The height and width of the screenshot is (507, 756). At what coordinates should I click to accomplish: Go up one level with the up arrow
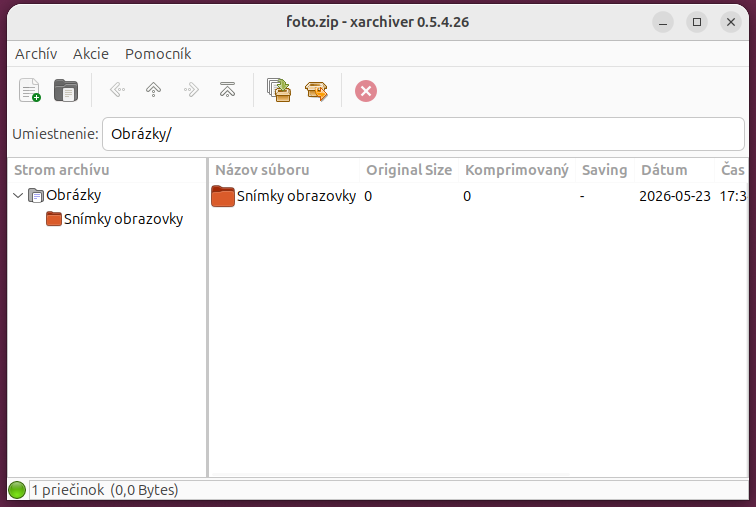coord(153,90)
